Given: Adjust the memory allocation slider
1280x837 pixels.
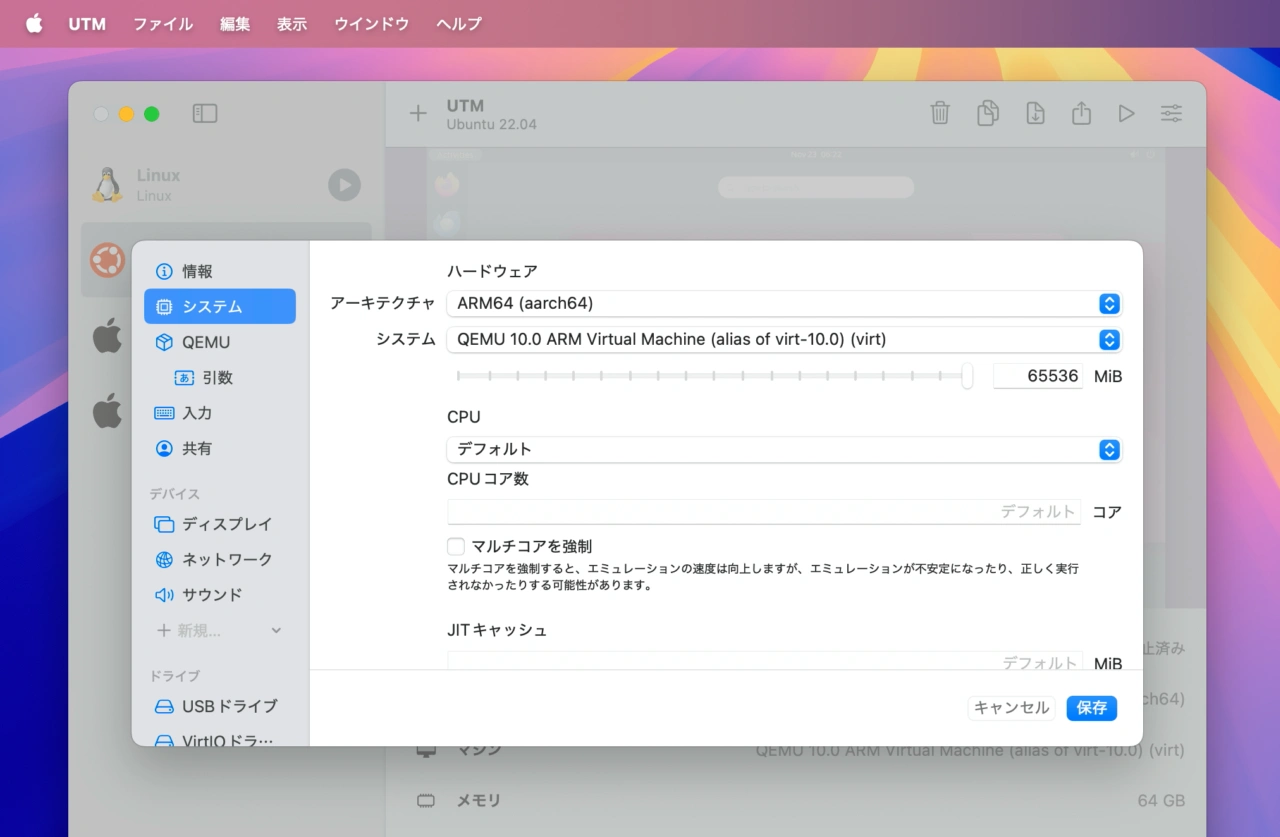Looking at the screenshot, I should [x=966, y=376].
